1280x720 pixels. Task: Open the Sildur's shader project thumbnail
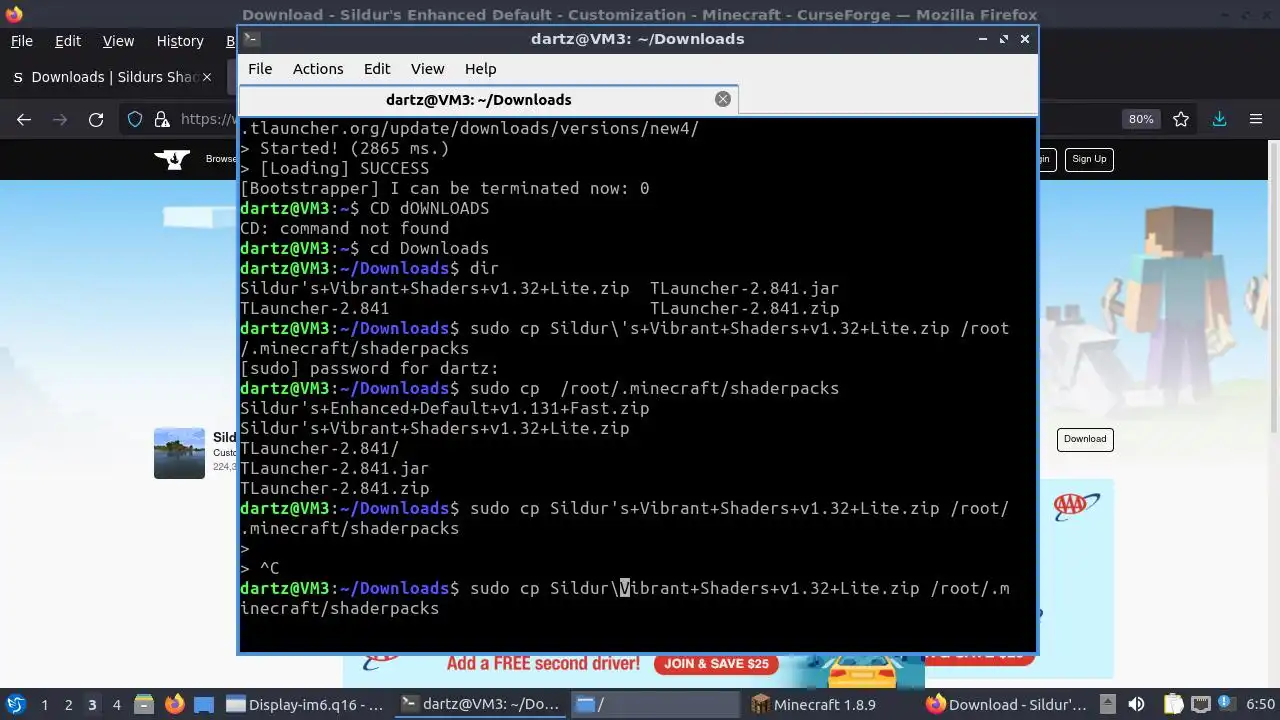[179, 453]
